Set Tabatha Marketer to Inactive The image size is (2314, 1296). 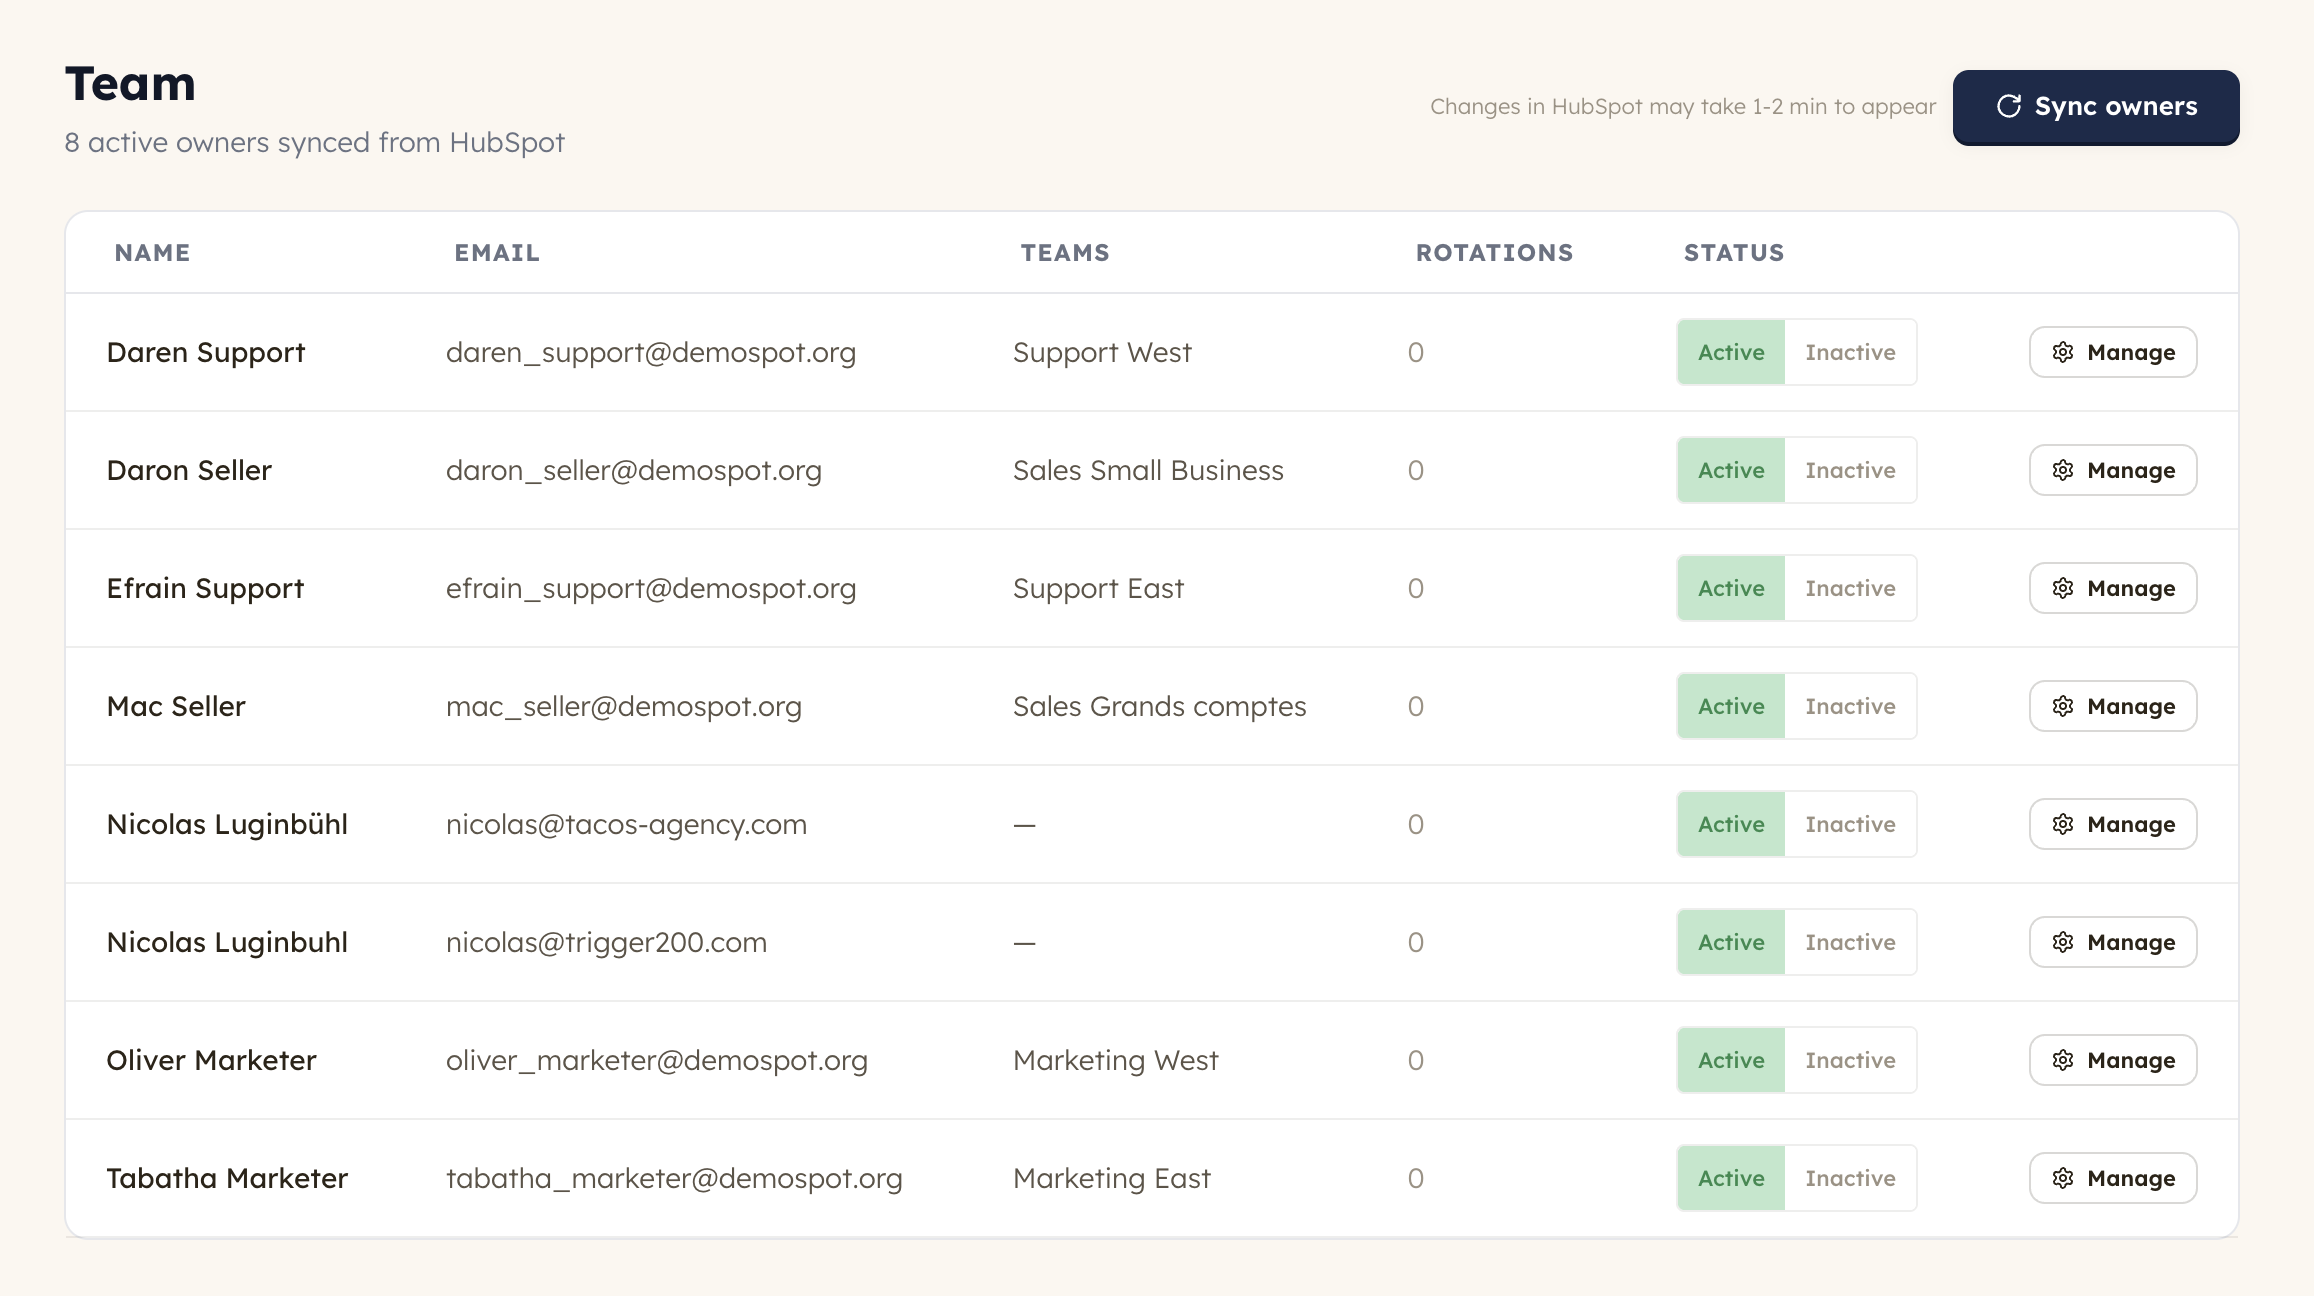[x=1850, y=1178]
